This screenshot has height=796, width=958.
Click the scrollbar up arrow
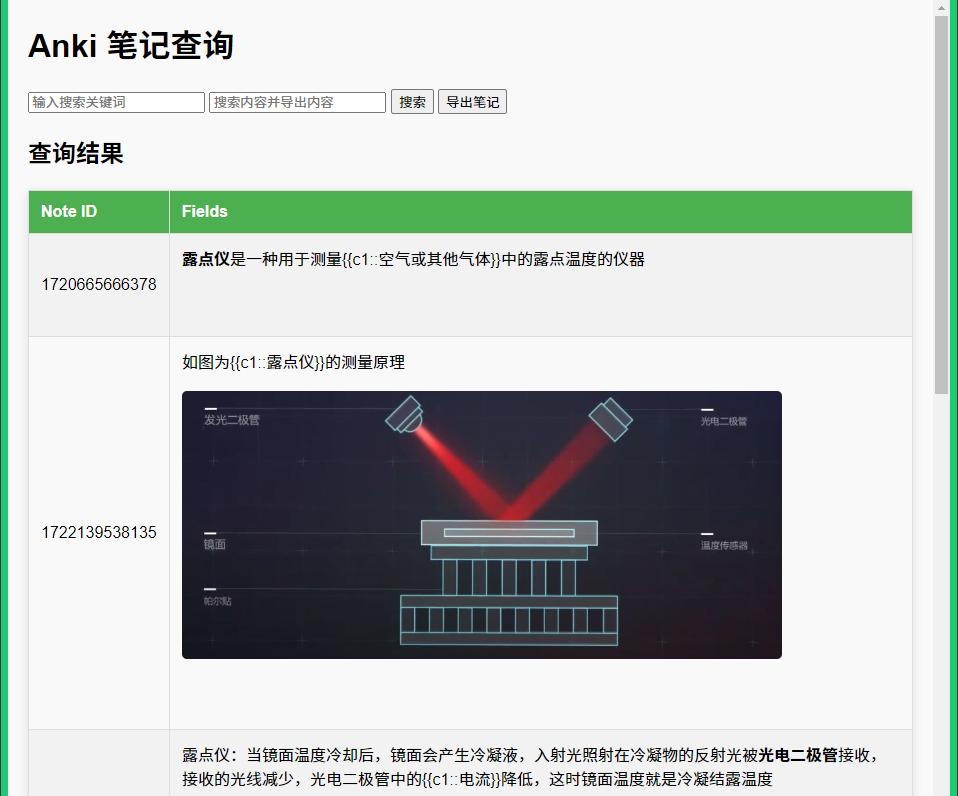point(941,8)
